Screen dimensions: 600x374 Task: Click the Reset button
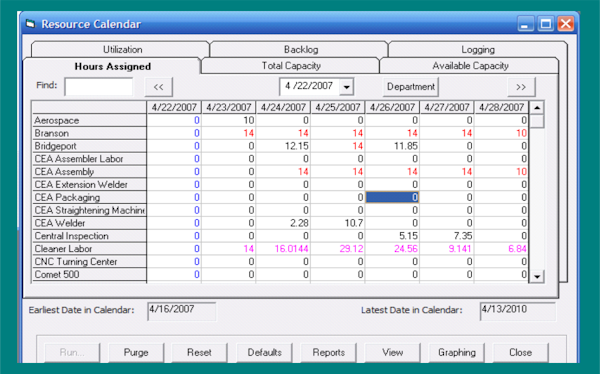pyautogui.click(x=199, y=352)
